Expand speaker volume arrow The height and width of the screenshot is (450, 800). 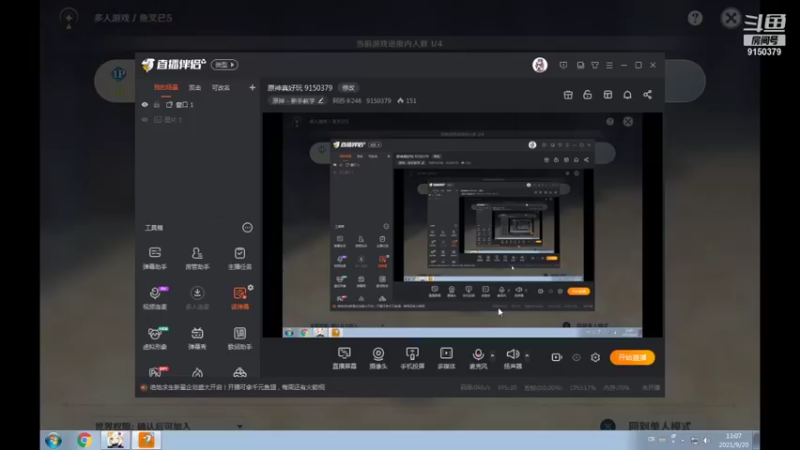pos(527,355)
